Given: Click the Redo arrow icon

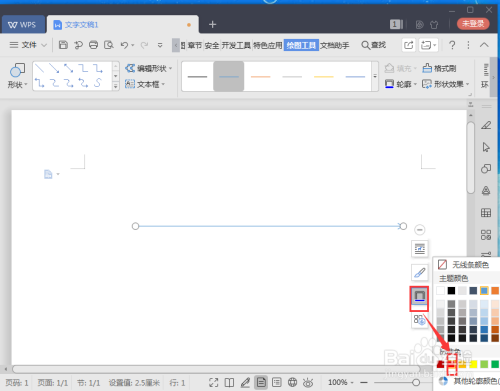Looking at the screenshot, I should click(x=144, y=45).
